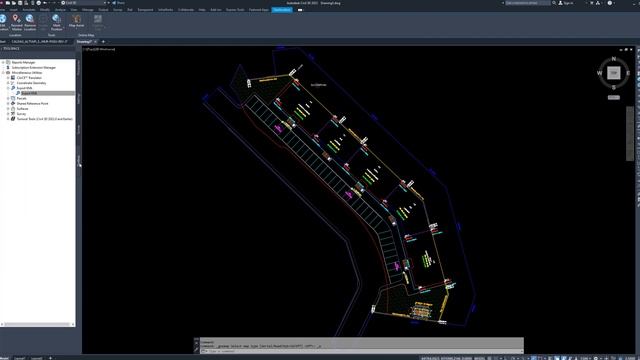Click the TOP face of the ViewCube

click(x=613, y=73)
